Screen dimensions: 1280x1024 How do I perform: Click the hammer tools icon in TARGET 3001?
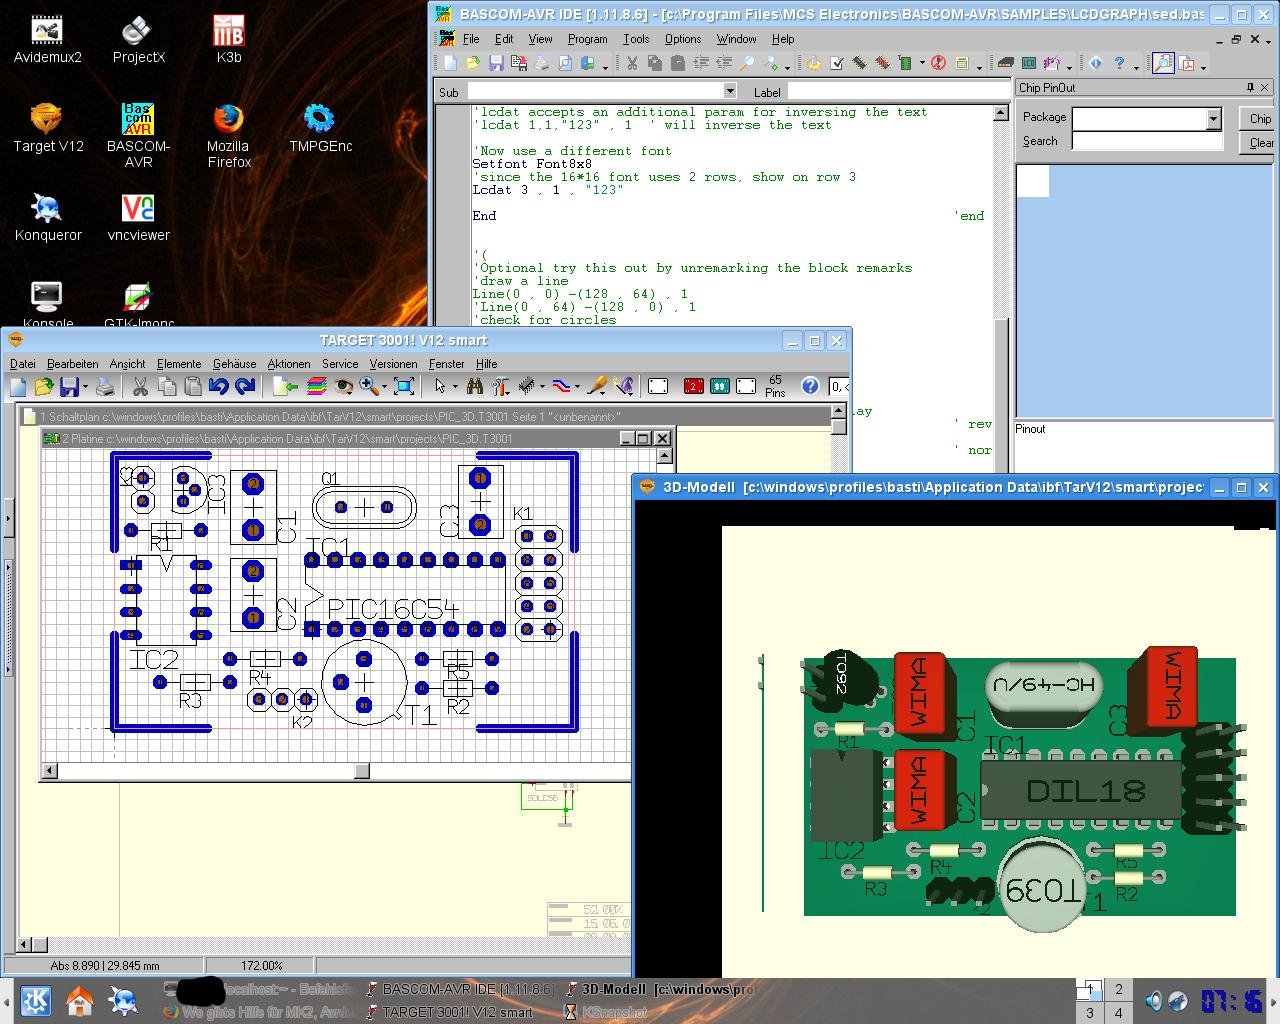pos(501,386)
